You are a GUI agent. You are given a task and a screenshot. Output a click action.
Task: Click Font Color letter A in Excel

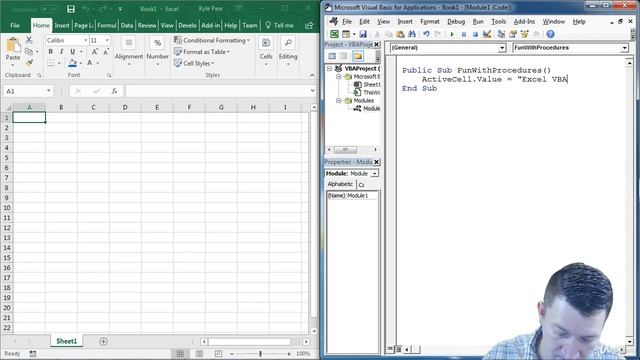(90, 63)
